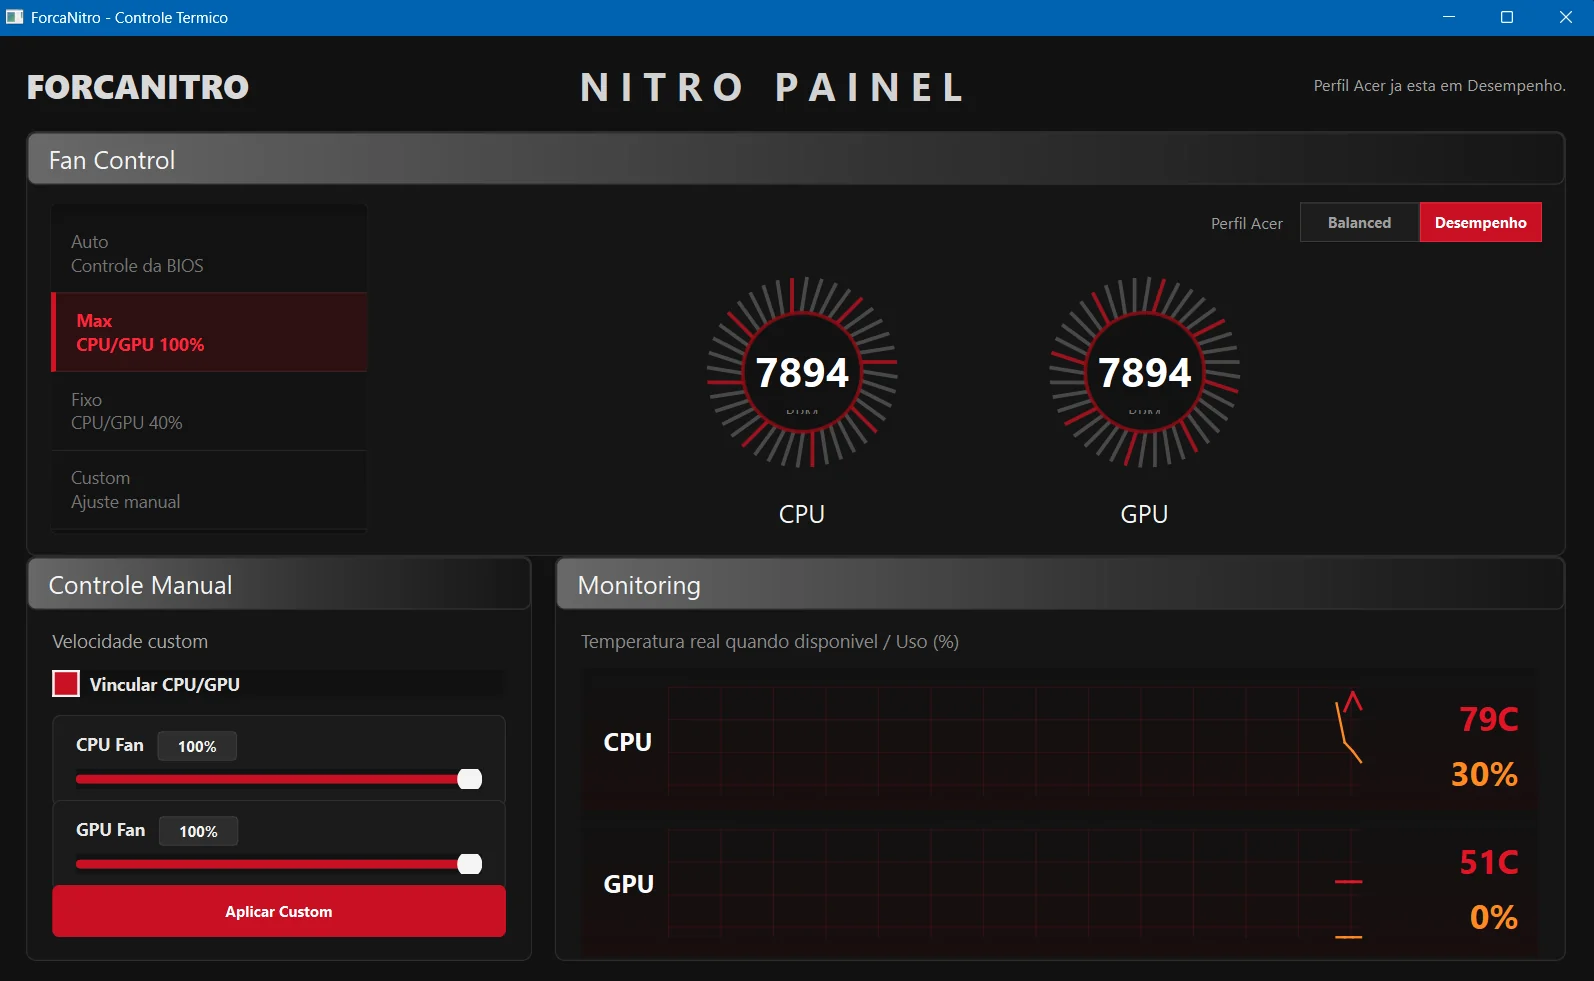Select the Auto Controle da BIOS mode
The image size is (1594, 981).
pyautogui.click(x=209, y=253)
